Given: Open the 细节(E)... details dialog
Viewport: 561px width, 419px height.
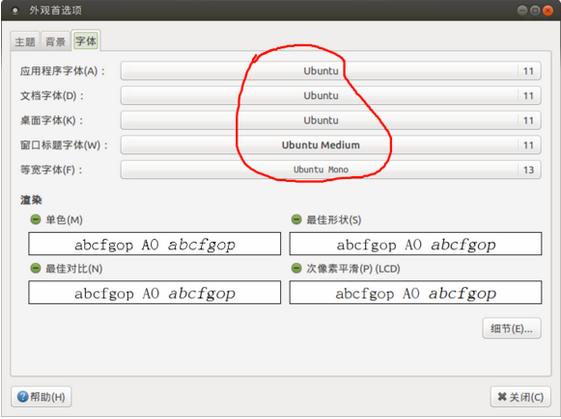Looking at the screenshot, I should tap(512, 328).
